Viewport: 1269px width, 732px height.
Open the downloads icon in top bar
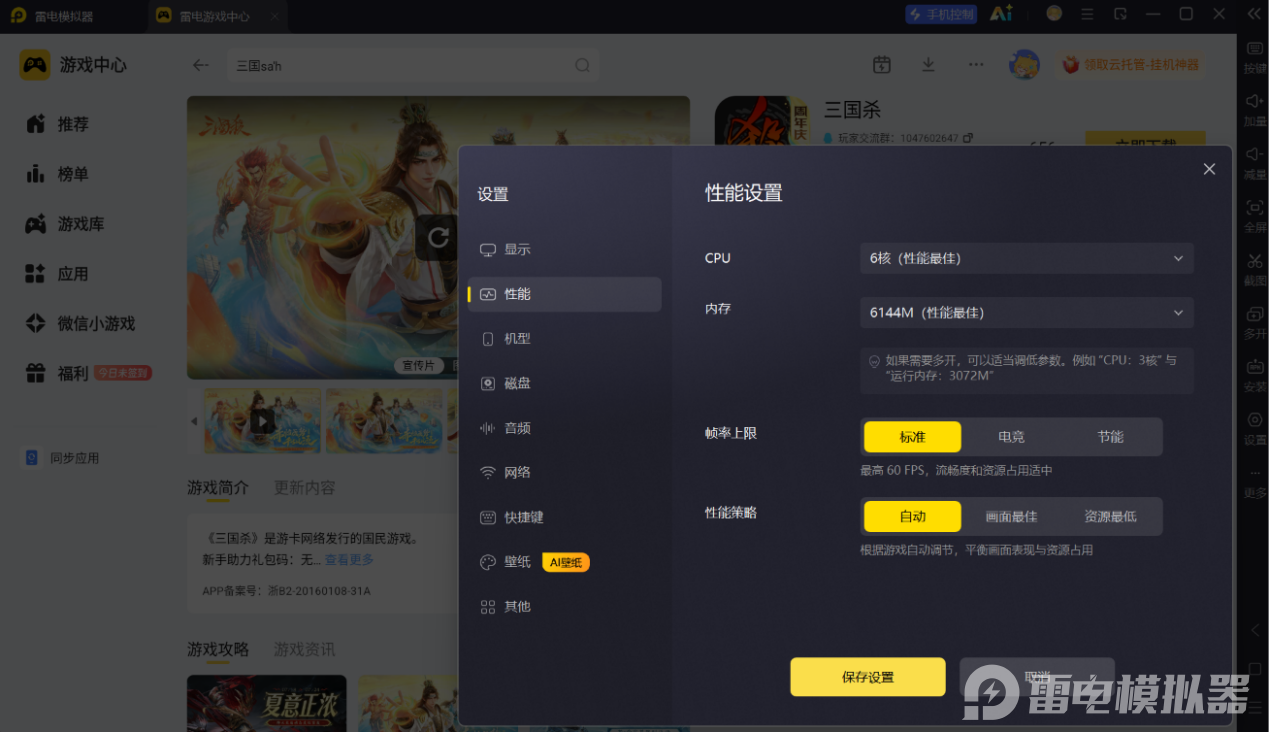pyautogui.click(x=928, y=65)
